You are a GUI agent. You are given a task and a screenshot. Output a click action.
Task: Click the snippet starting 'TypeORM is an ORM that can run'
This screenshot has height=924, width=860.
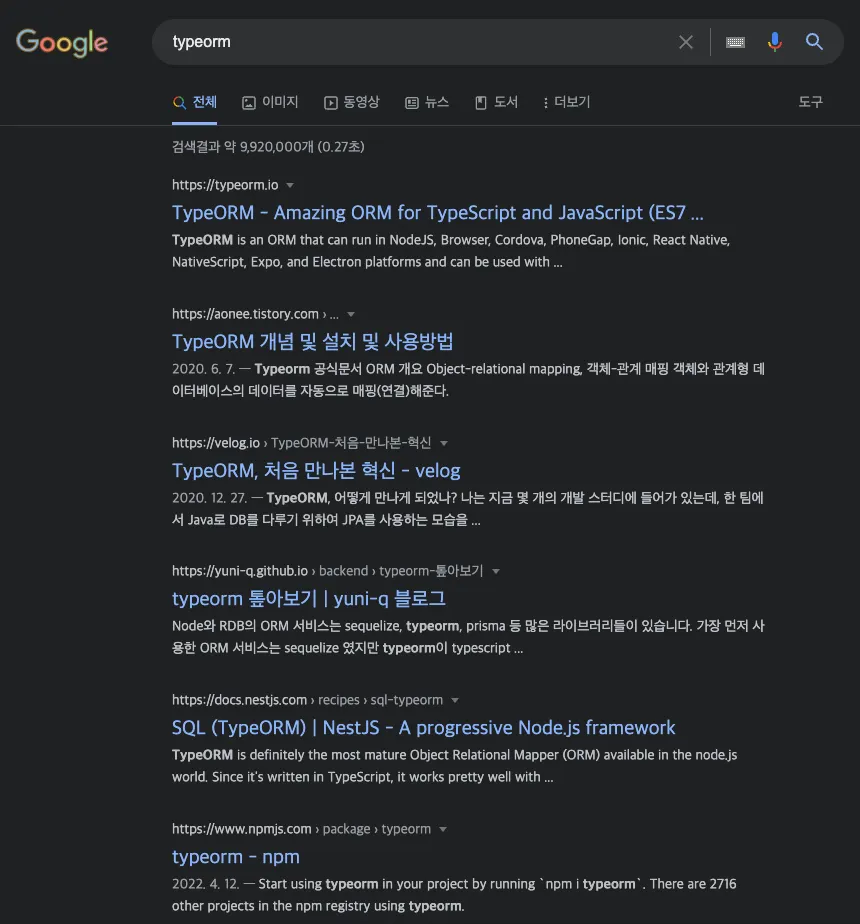[x=451, y=251]
